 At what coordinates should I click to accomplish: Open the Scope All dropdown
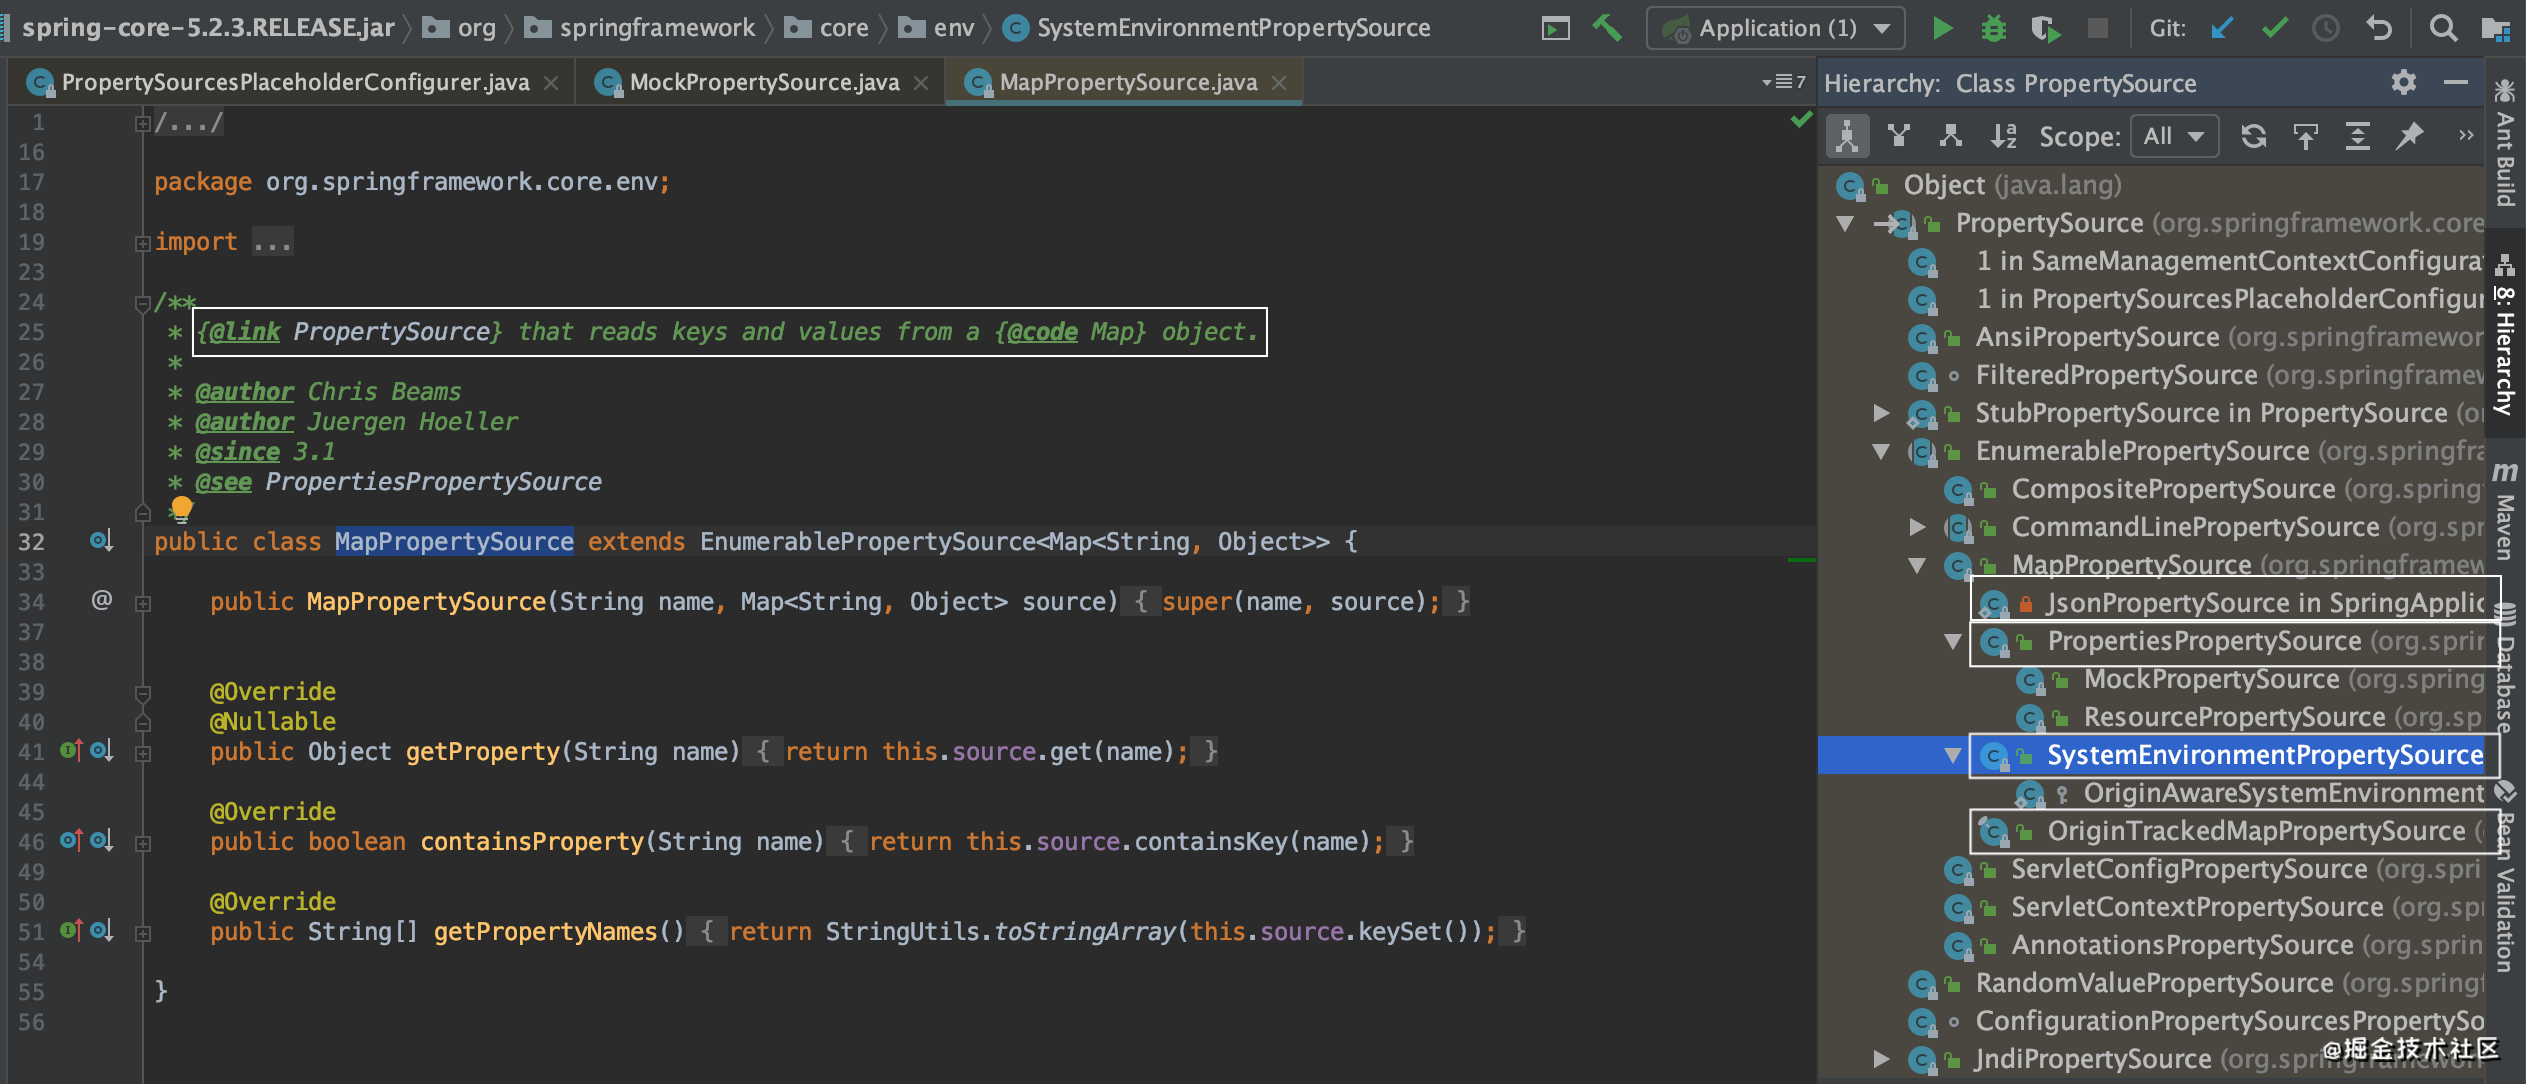pos(2174,136)
